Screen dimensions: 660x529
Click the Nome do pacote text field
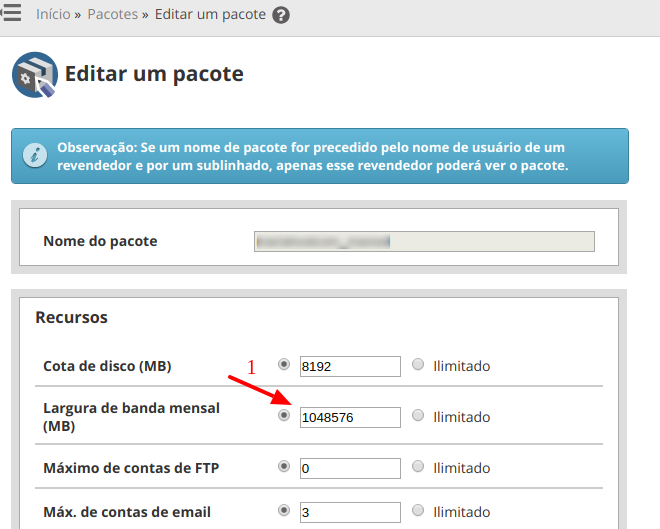pos(424,241)
